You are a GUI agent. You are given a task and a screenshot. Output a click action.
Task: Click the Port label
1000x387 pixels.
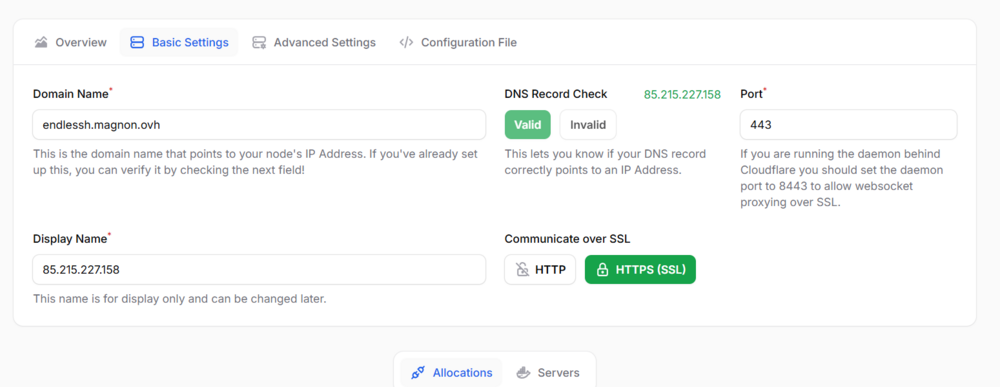point(751,94)
